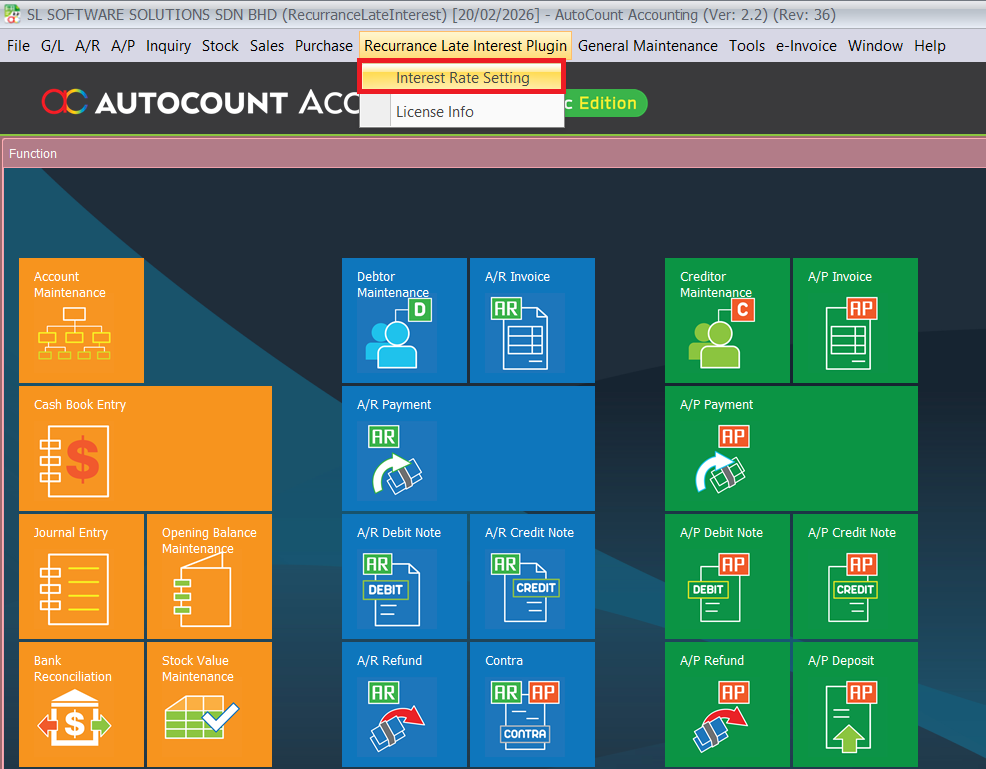Screen dimensions: 986x769
Task: Open the Inquiry menu
Action: [x=168, y=46]
